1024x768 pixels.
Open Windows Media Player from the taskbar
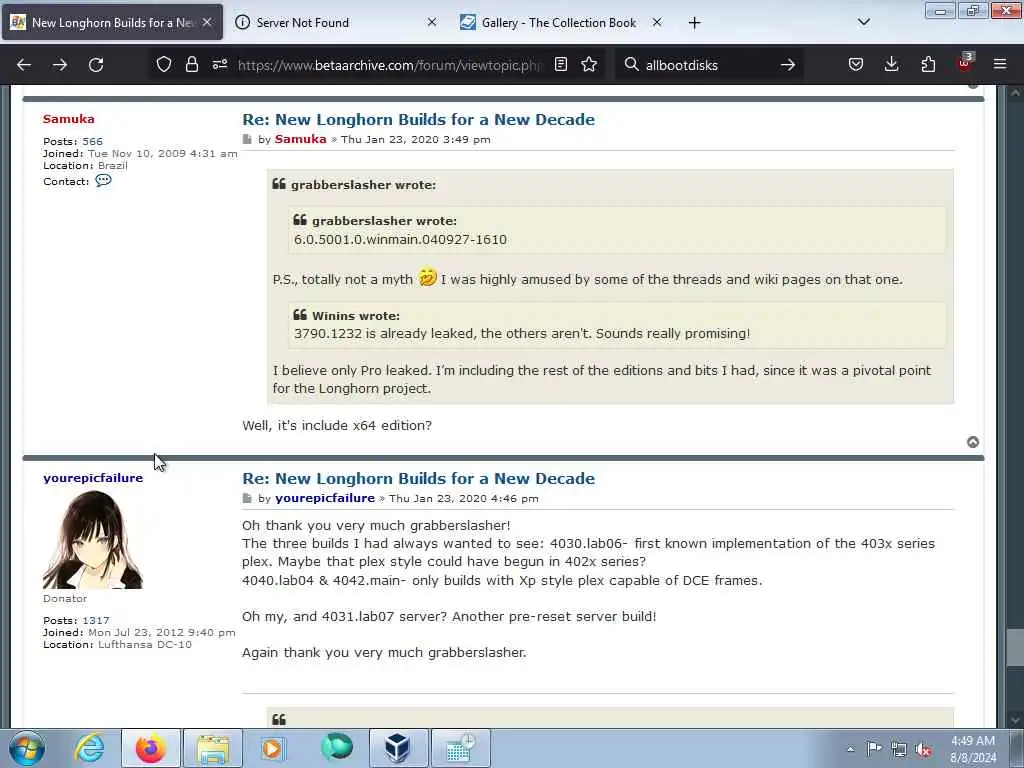(272, 748)
